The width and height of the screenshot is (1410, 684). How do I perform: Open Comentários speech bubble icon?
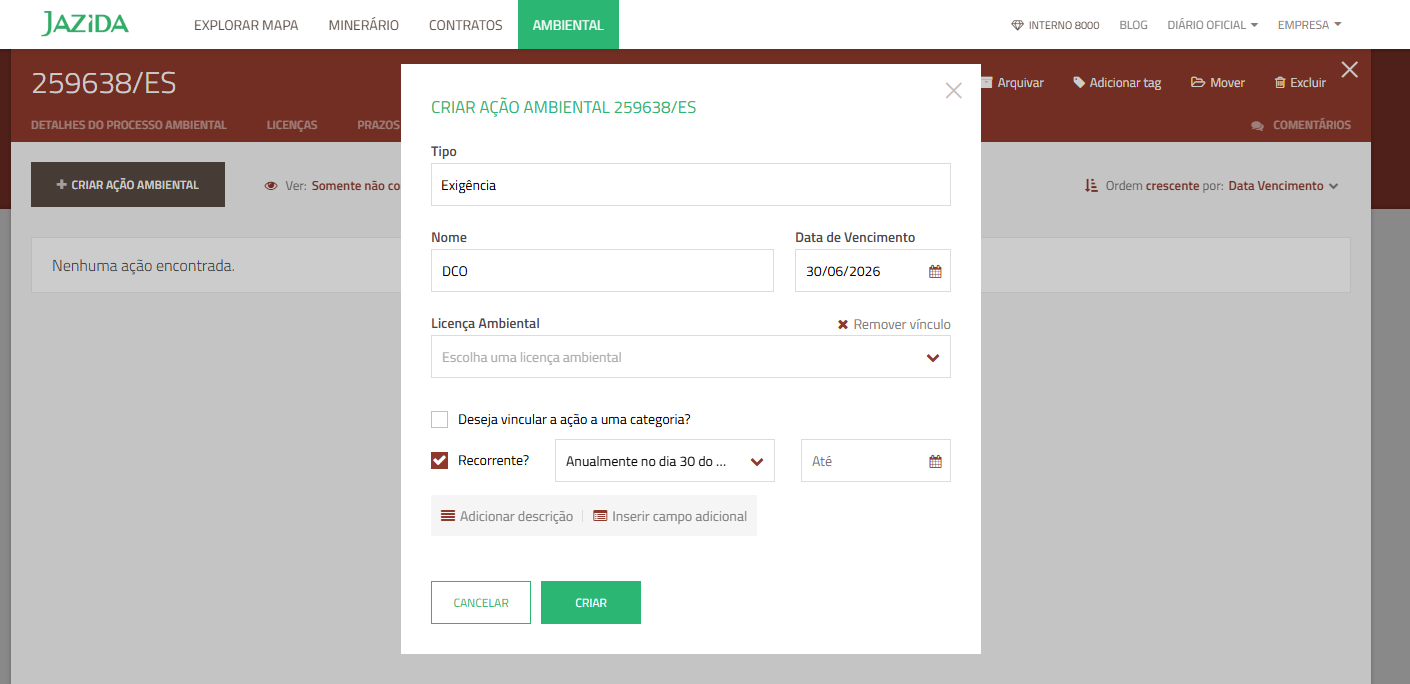pos(1257,126)
